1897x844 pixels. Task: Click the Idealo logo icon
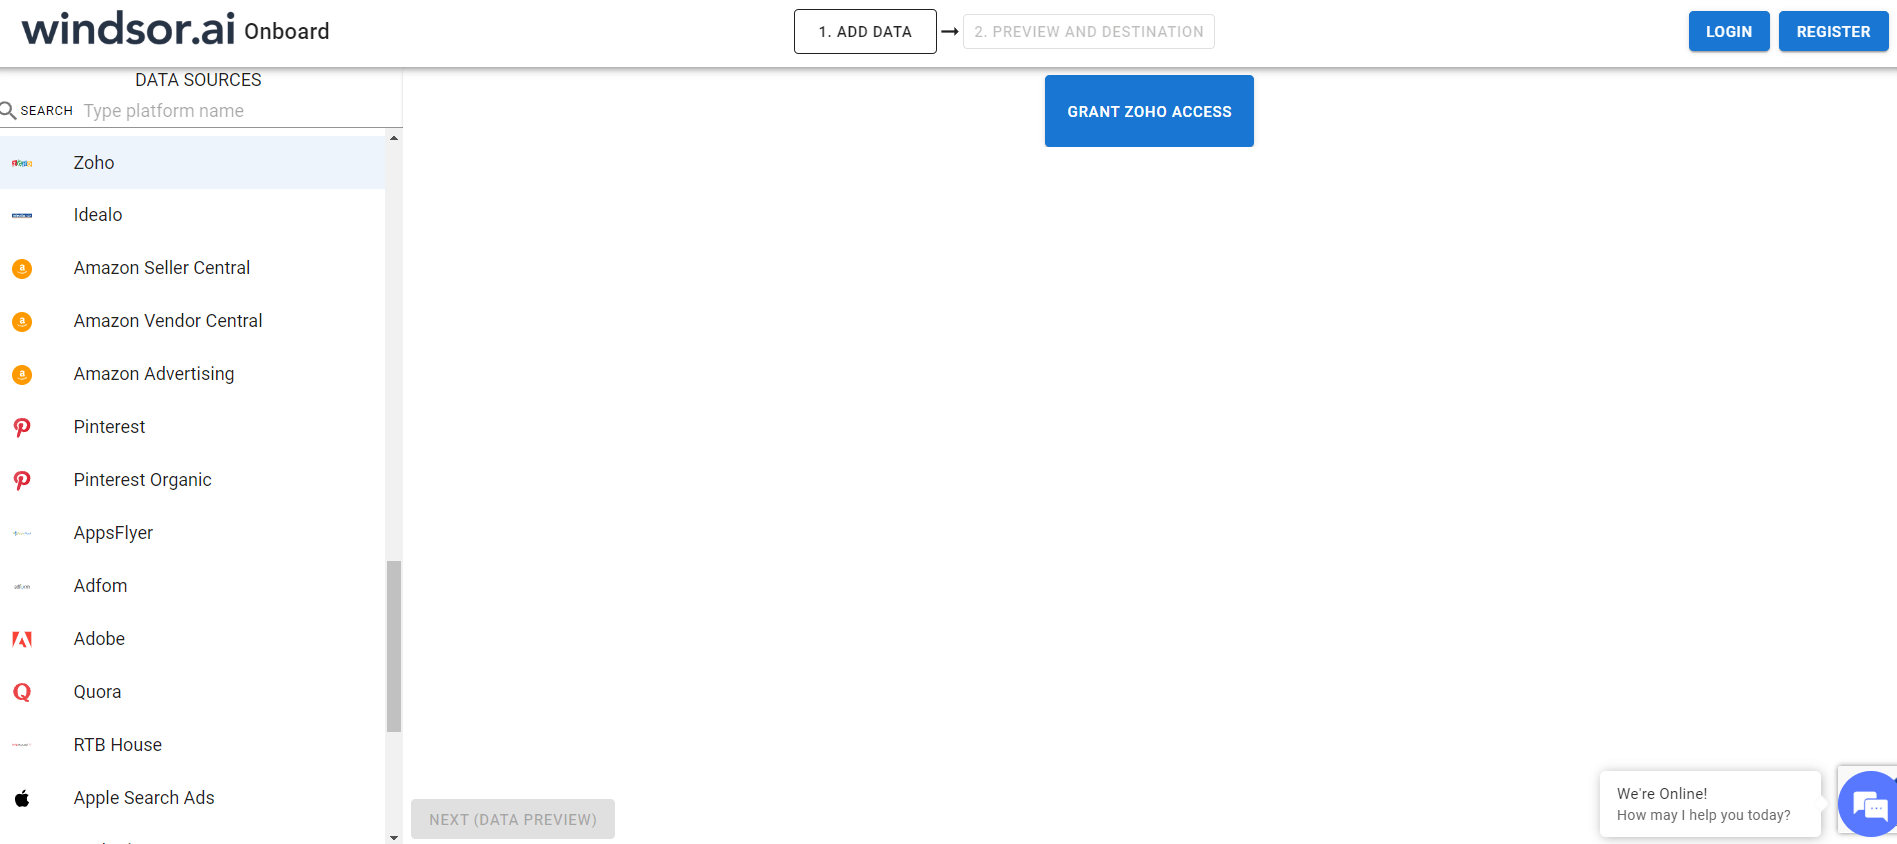point(22,215)
